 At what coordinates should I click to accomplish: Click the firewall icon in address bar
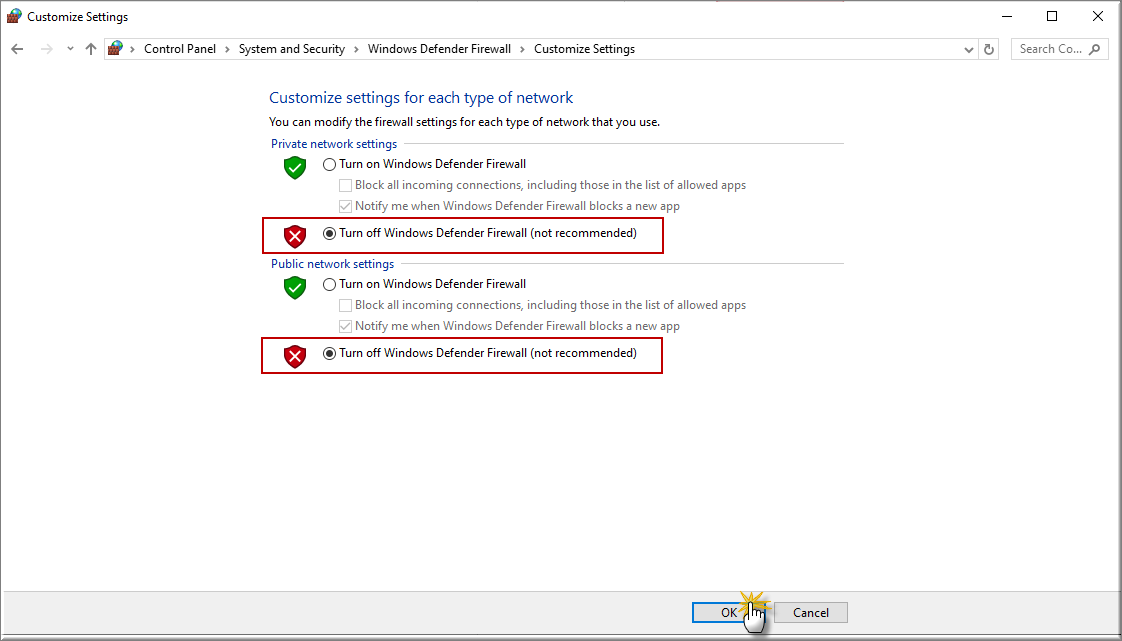tap(115, 49)
